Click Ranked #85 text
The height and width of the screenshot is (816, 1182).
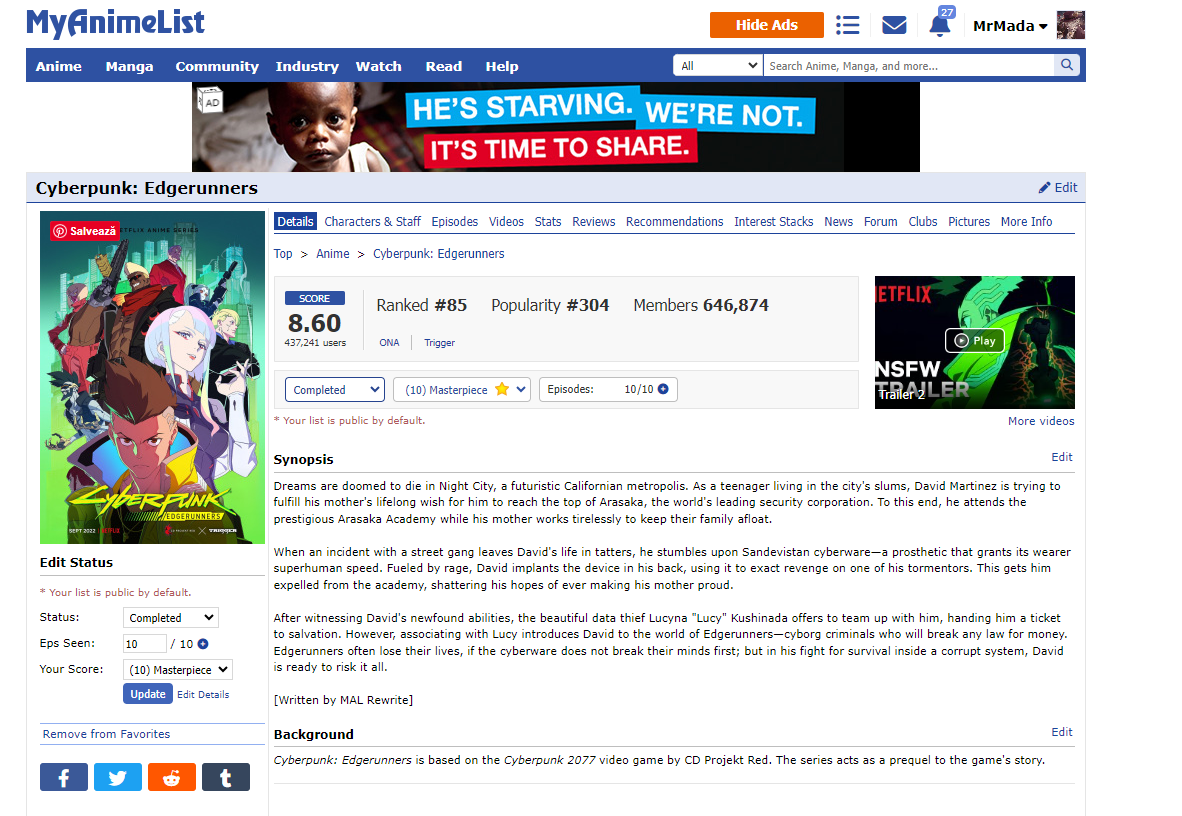[421, 305]
